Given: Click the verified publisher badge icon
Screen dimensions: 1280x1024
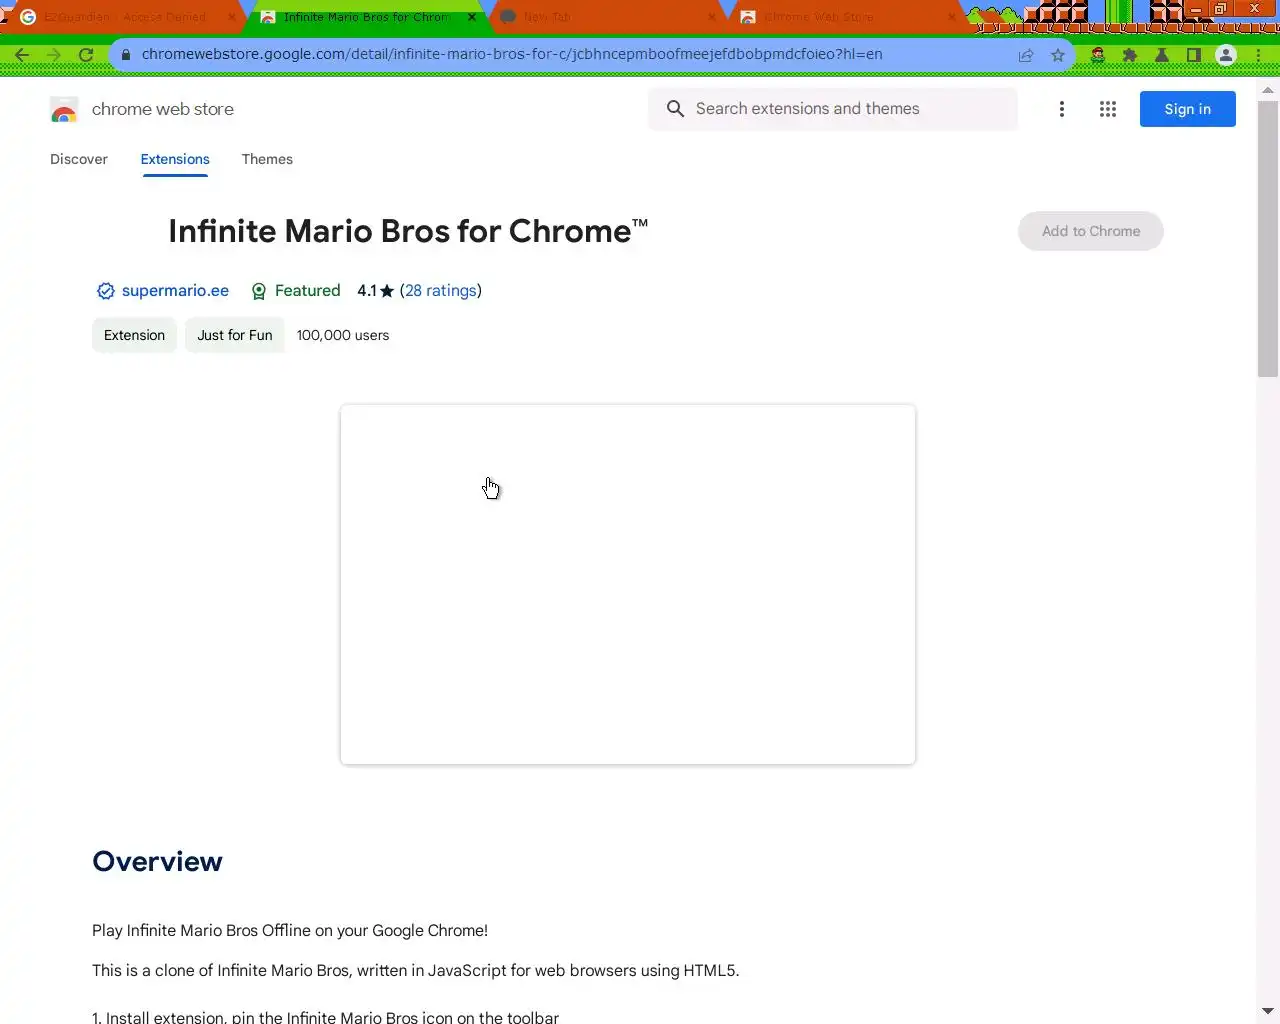Looking at the screenshot, I should point(105,291).
